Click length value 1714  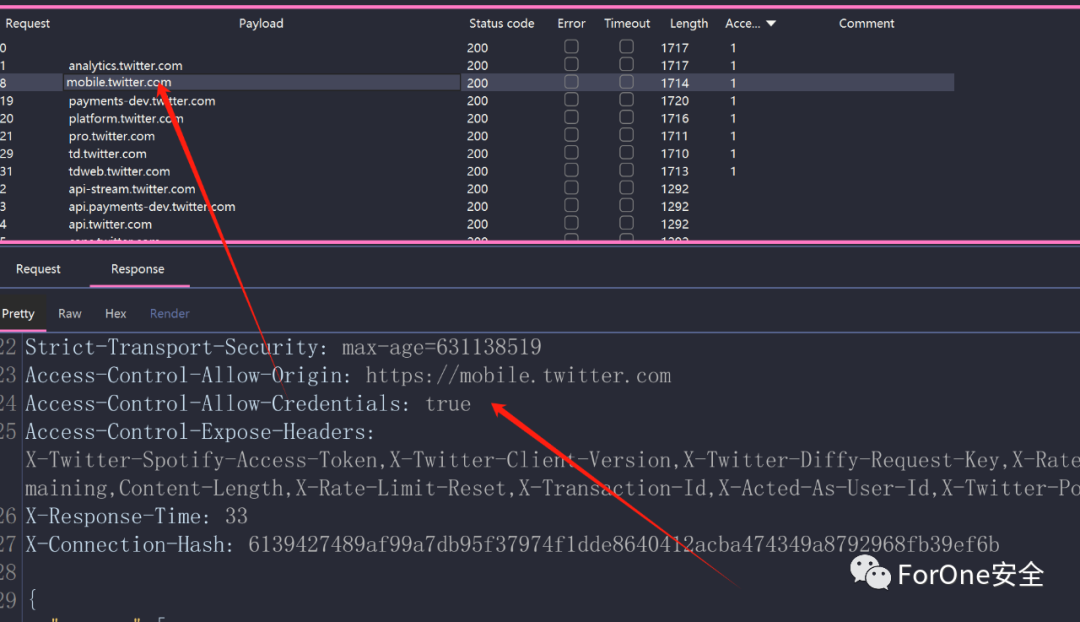(x=674, y=83)
